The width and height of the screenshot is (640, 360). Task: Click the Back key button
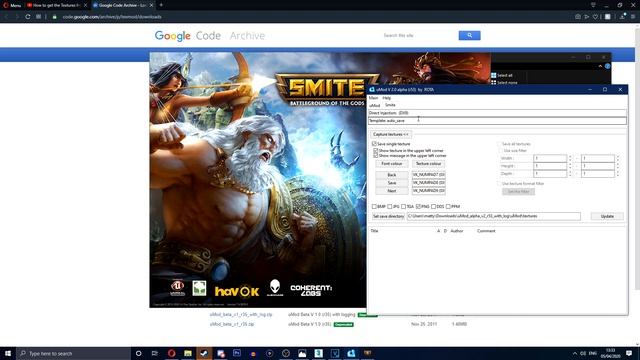coord(392,175)
